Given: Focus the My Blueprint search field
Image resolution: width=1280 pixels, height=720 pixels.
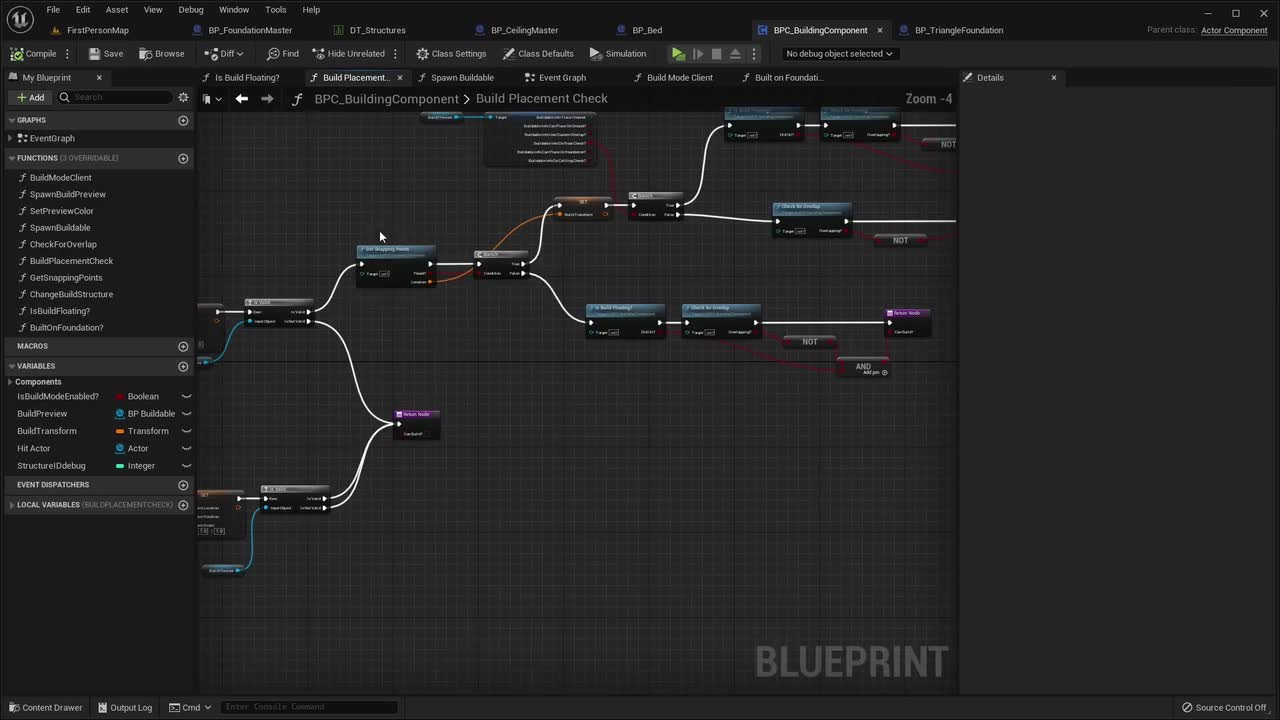Looking at the screenshot, I should [115, 97].
